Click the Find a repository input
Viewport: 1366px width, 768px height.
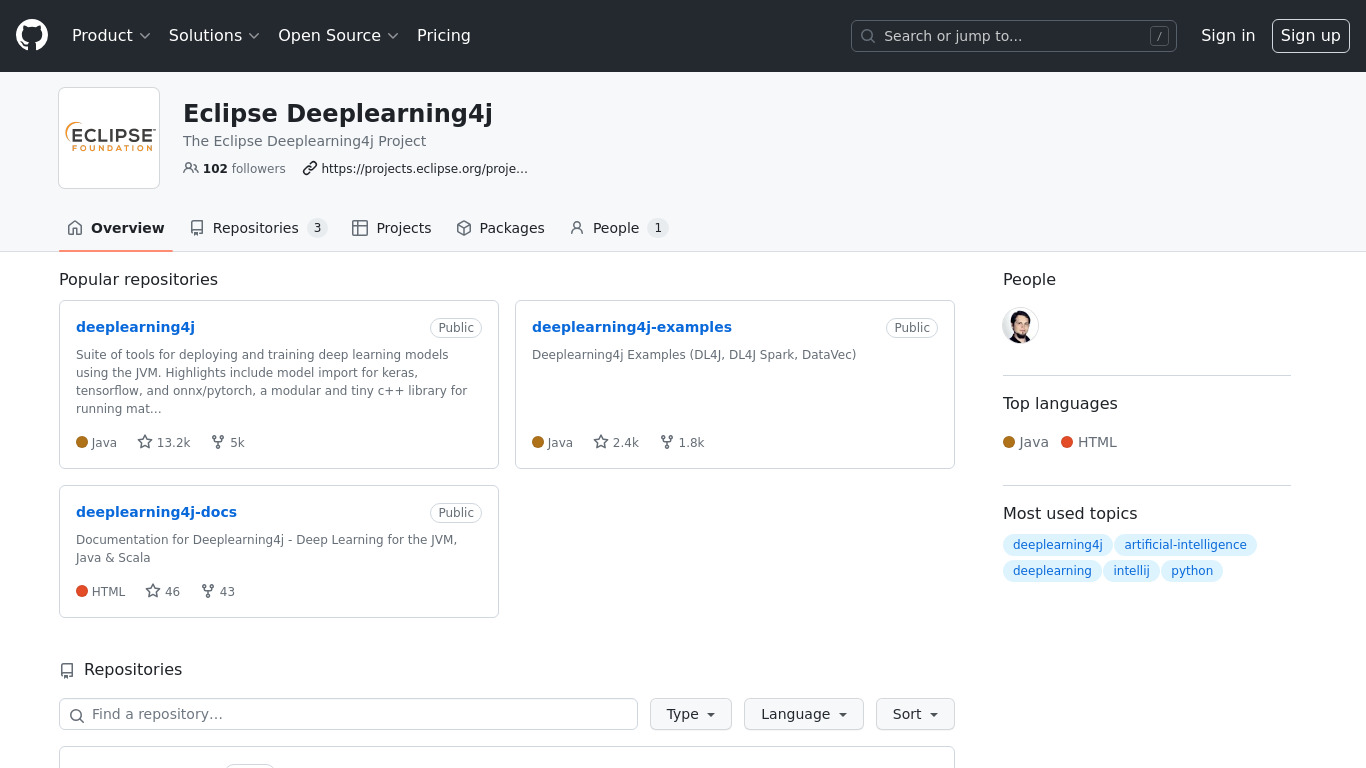coord(348,714)
